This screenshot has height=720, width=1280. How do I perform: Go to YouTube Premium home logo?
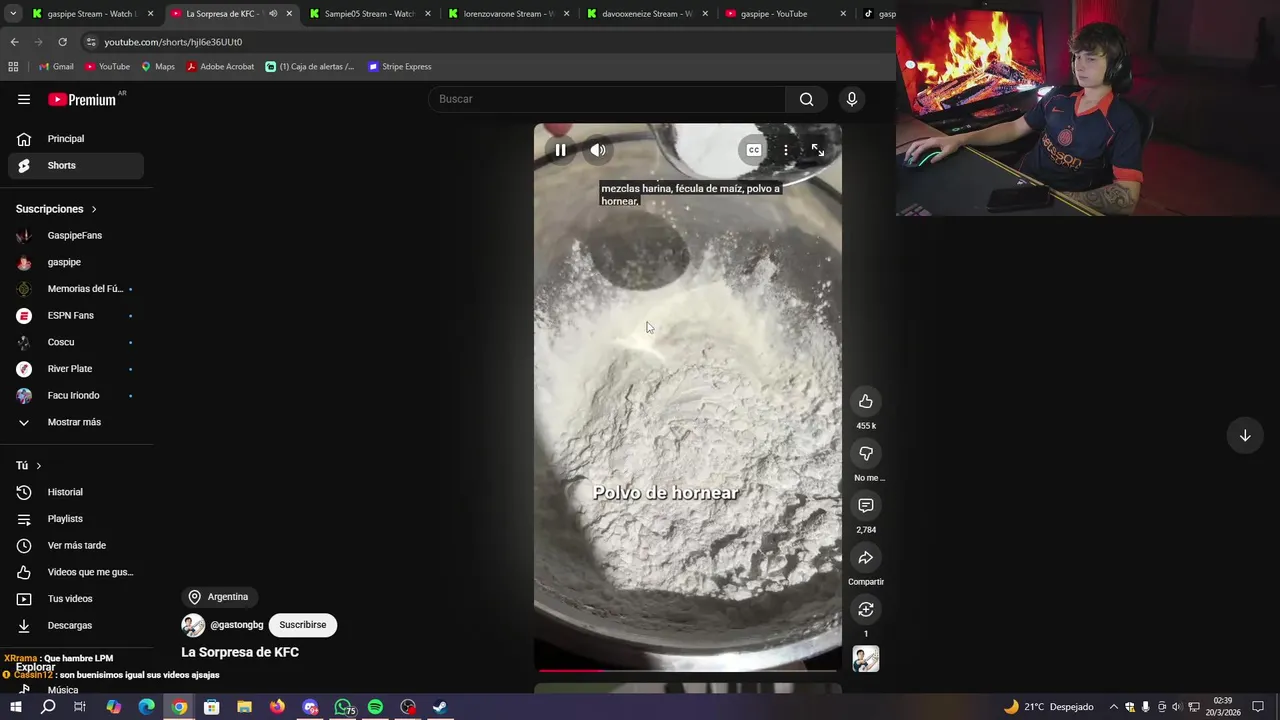coord(82,99)
